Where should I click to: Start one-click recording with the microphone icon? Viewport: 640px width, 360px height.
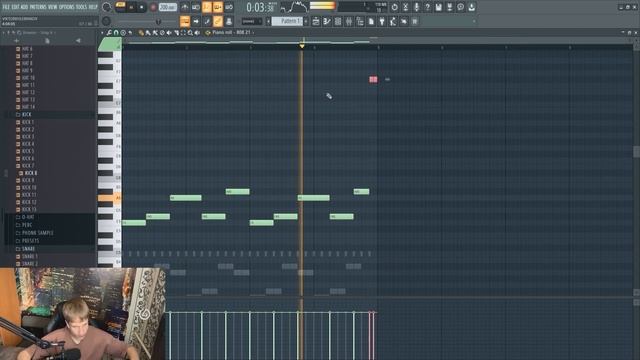point(416,7)
